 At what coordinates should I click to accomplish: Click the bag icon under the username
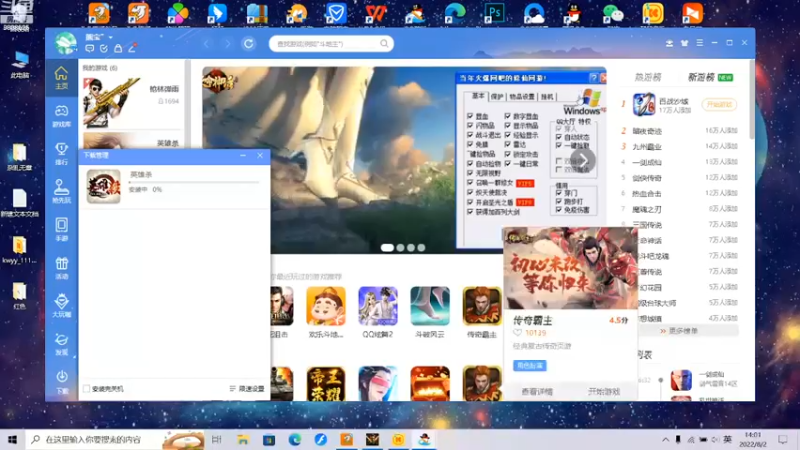tap(118, 48)
